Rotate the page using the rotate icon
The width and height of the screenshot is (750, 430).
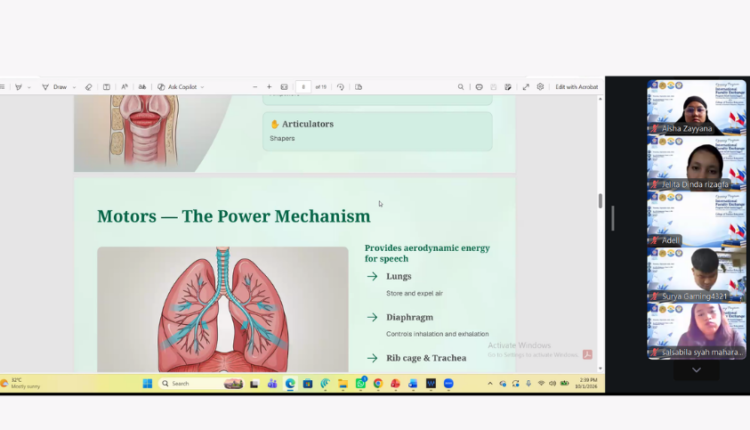pos(341,87)
